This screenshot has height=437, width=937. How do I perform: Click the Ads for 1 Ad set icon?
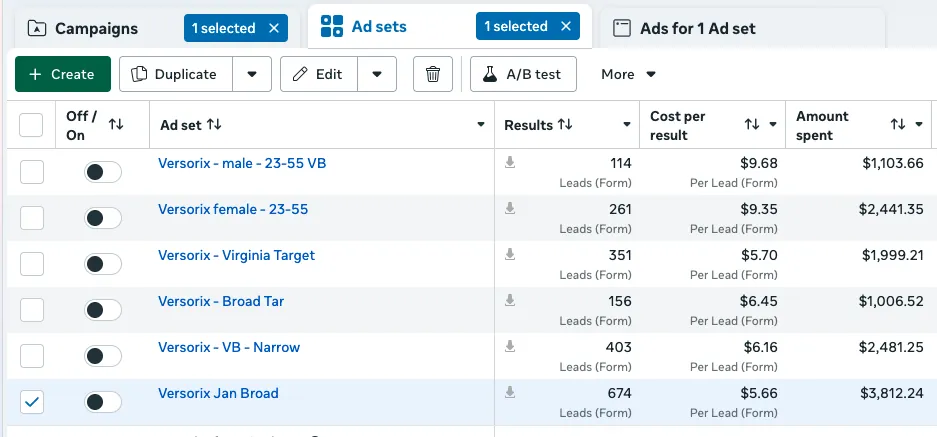[x=622, y=28]
